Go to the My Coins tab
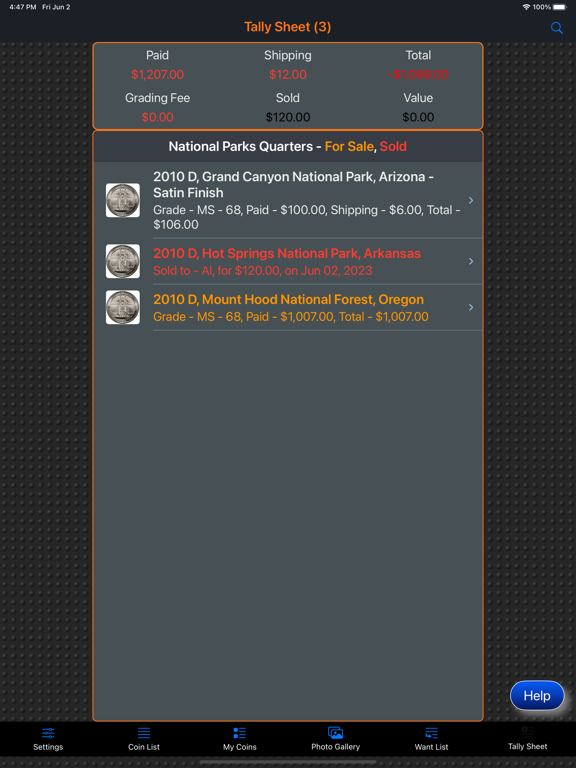Viewport: 576px width, 768px height. (240, 739)
